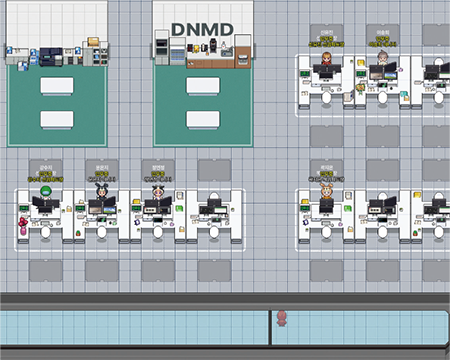Click the pink character in the blue corridor
The image size is (450, 360).
pos(282,318)
